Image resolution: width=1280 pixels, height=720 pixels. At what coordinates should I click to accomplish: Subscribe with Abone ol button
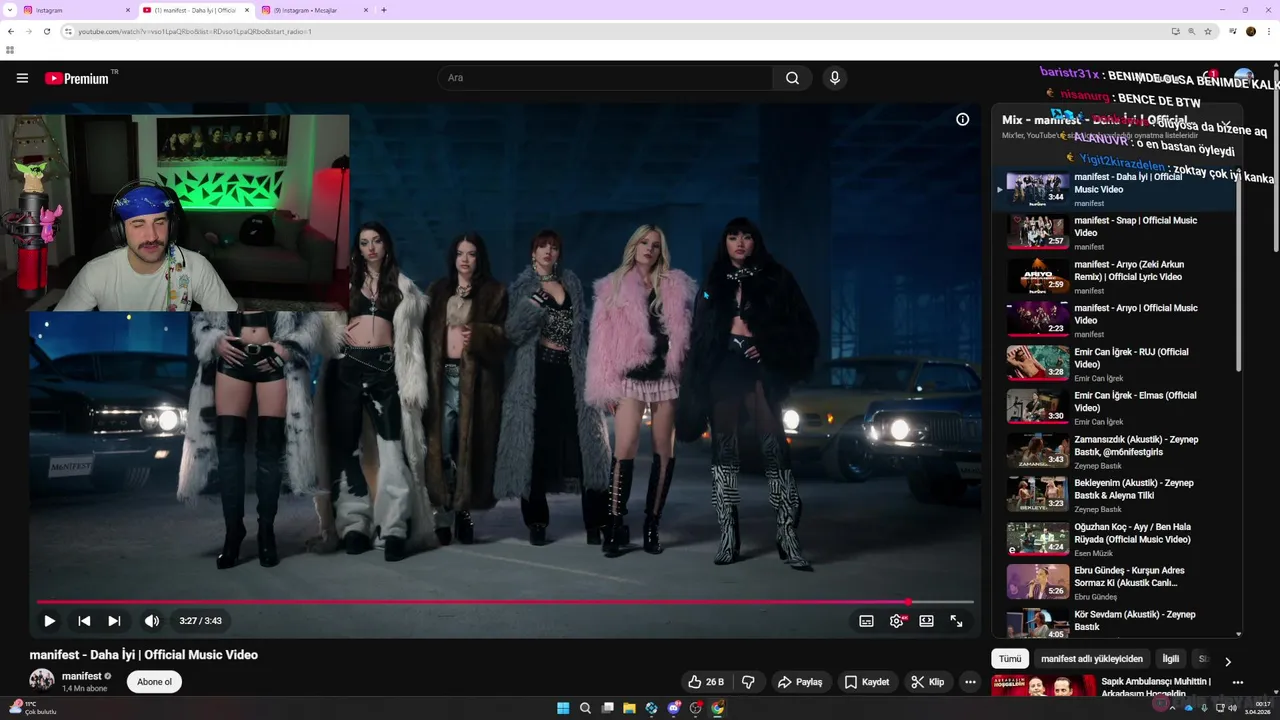click(x=154, y=682)
